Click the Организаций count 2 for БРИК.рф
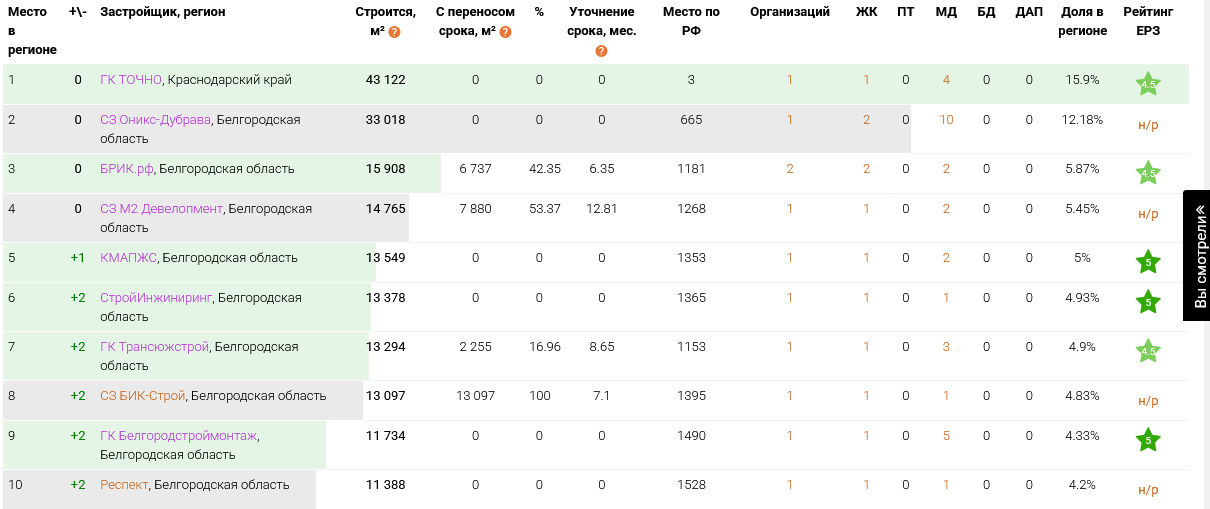This screenshot has width=1210, height=509. (789, 169)
